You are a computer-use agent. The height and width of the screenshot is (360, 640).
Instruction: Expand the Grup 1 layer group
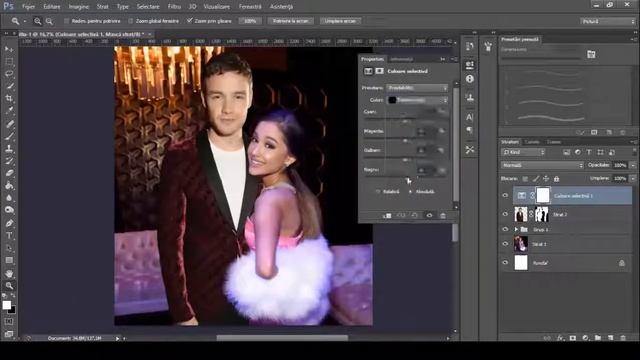516,229
